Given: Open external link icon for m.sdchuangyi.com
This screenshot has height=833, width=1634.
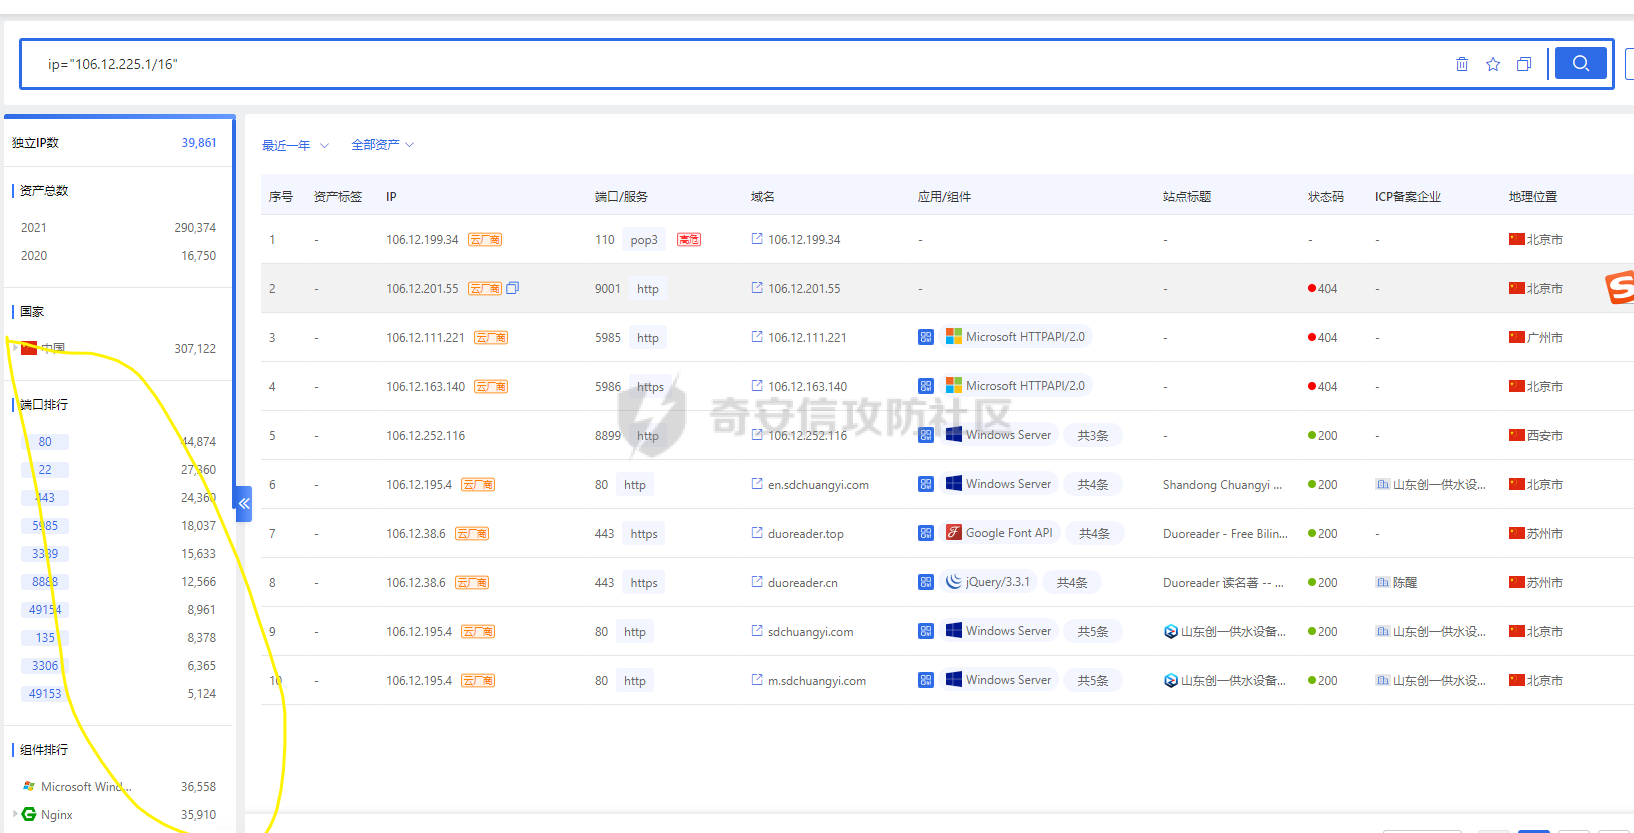Looking at the screenshot, I should point(757,680).
